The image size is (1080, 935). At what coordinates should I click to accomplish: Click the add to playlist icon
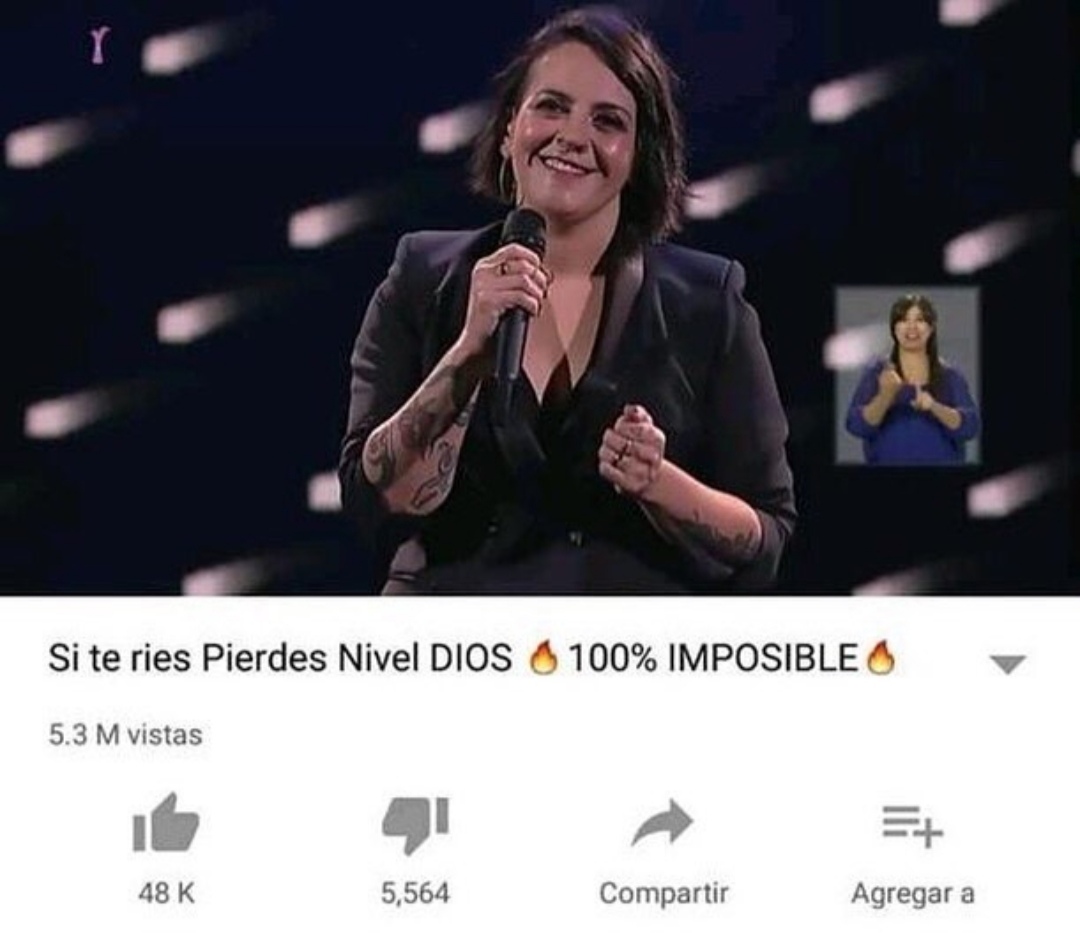913,826
